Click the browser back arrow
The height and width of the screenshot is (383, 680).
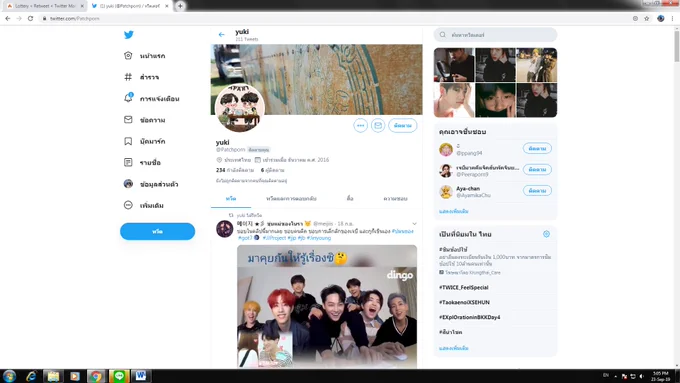(x=8, y=18)
